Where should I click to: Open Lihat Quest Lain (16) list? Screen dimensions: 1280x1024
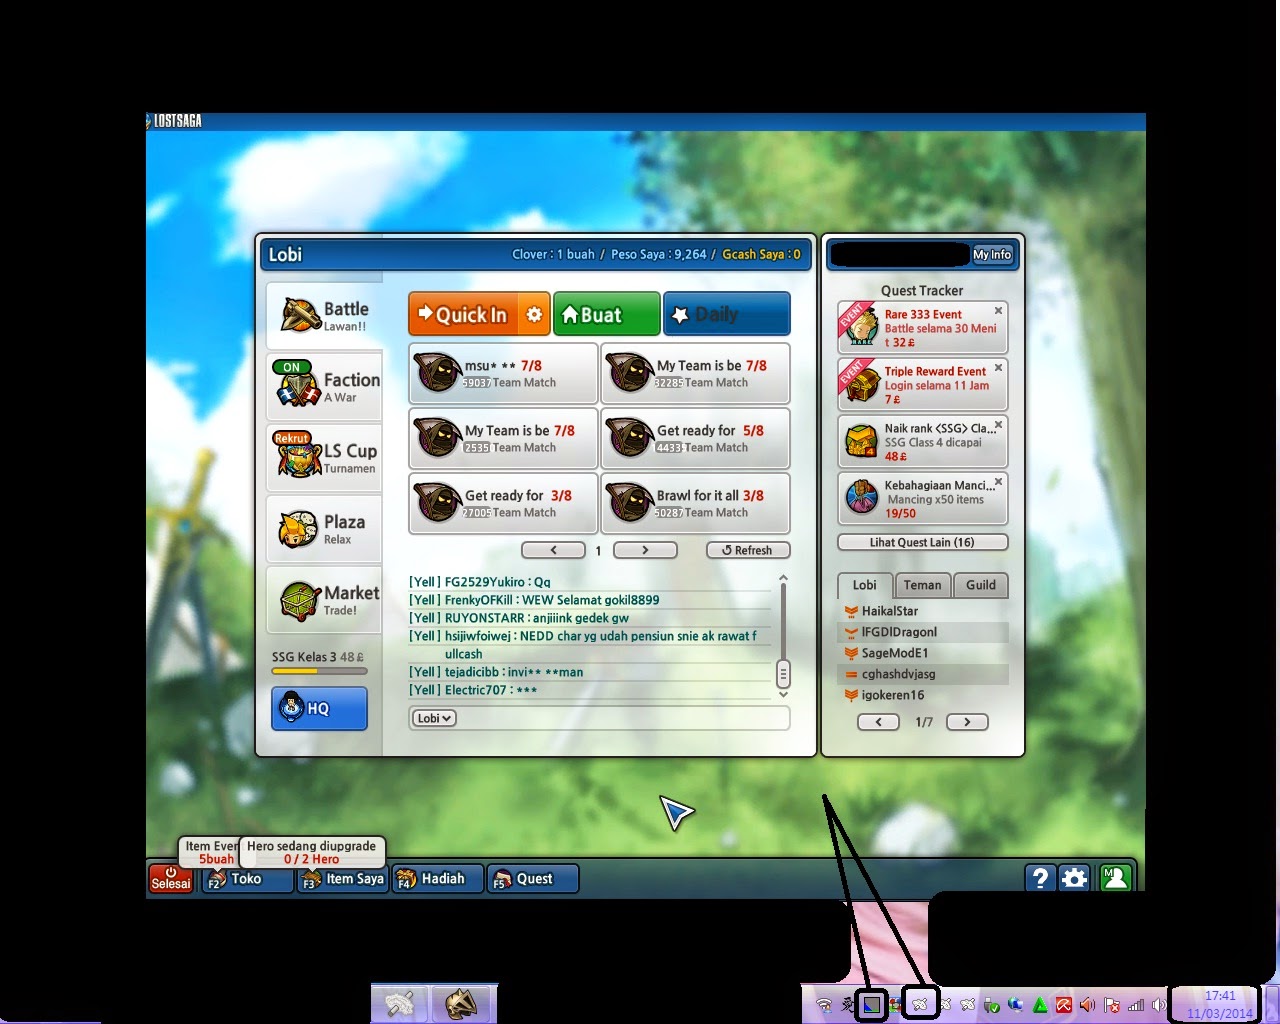coord(922,542)
